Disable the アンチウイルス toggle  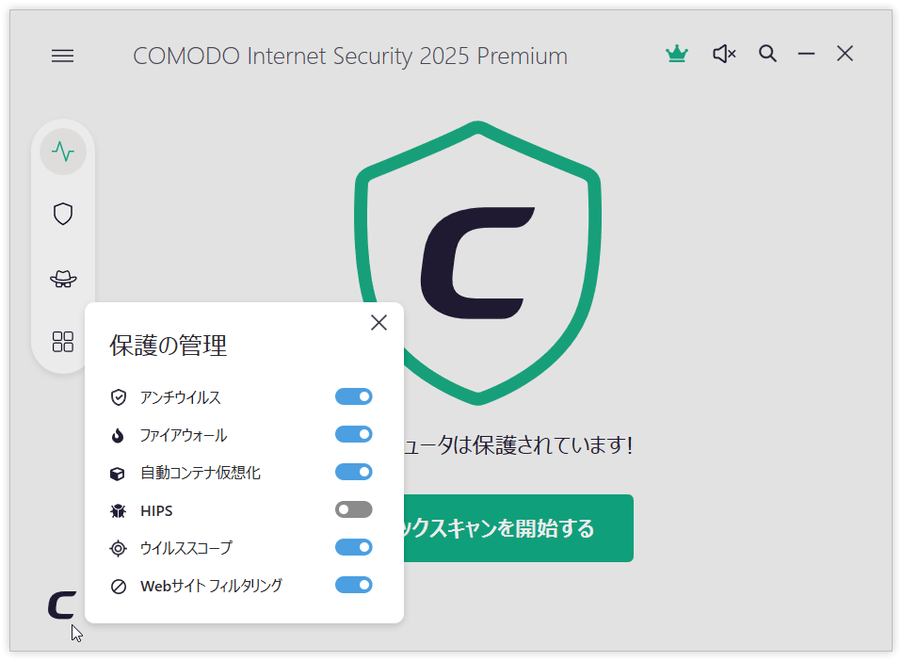click(354, 396)
